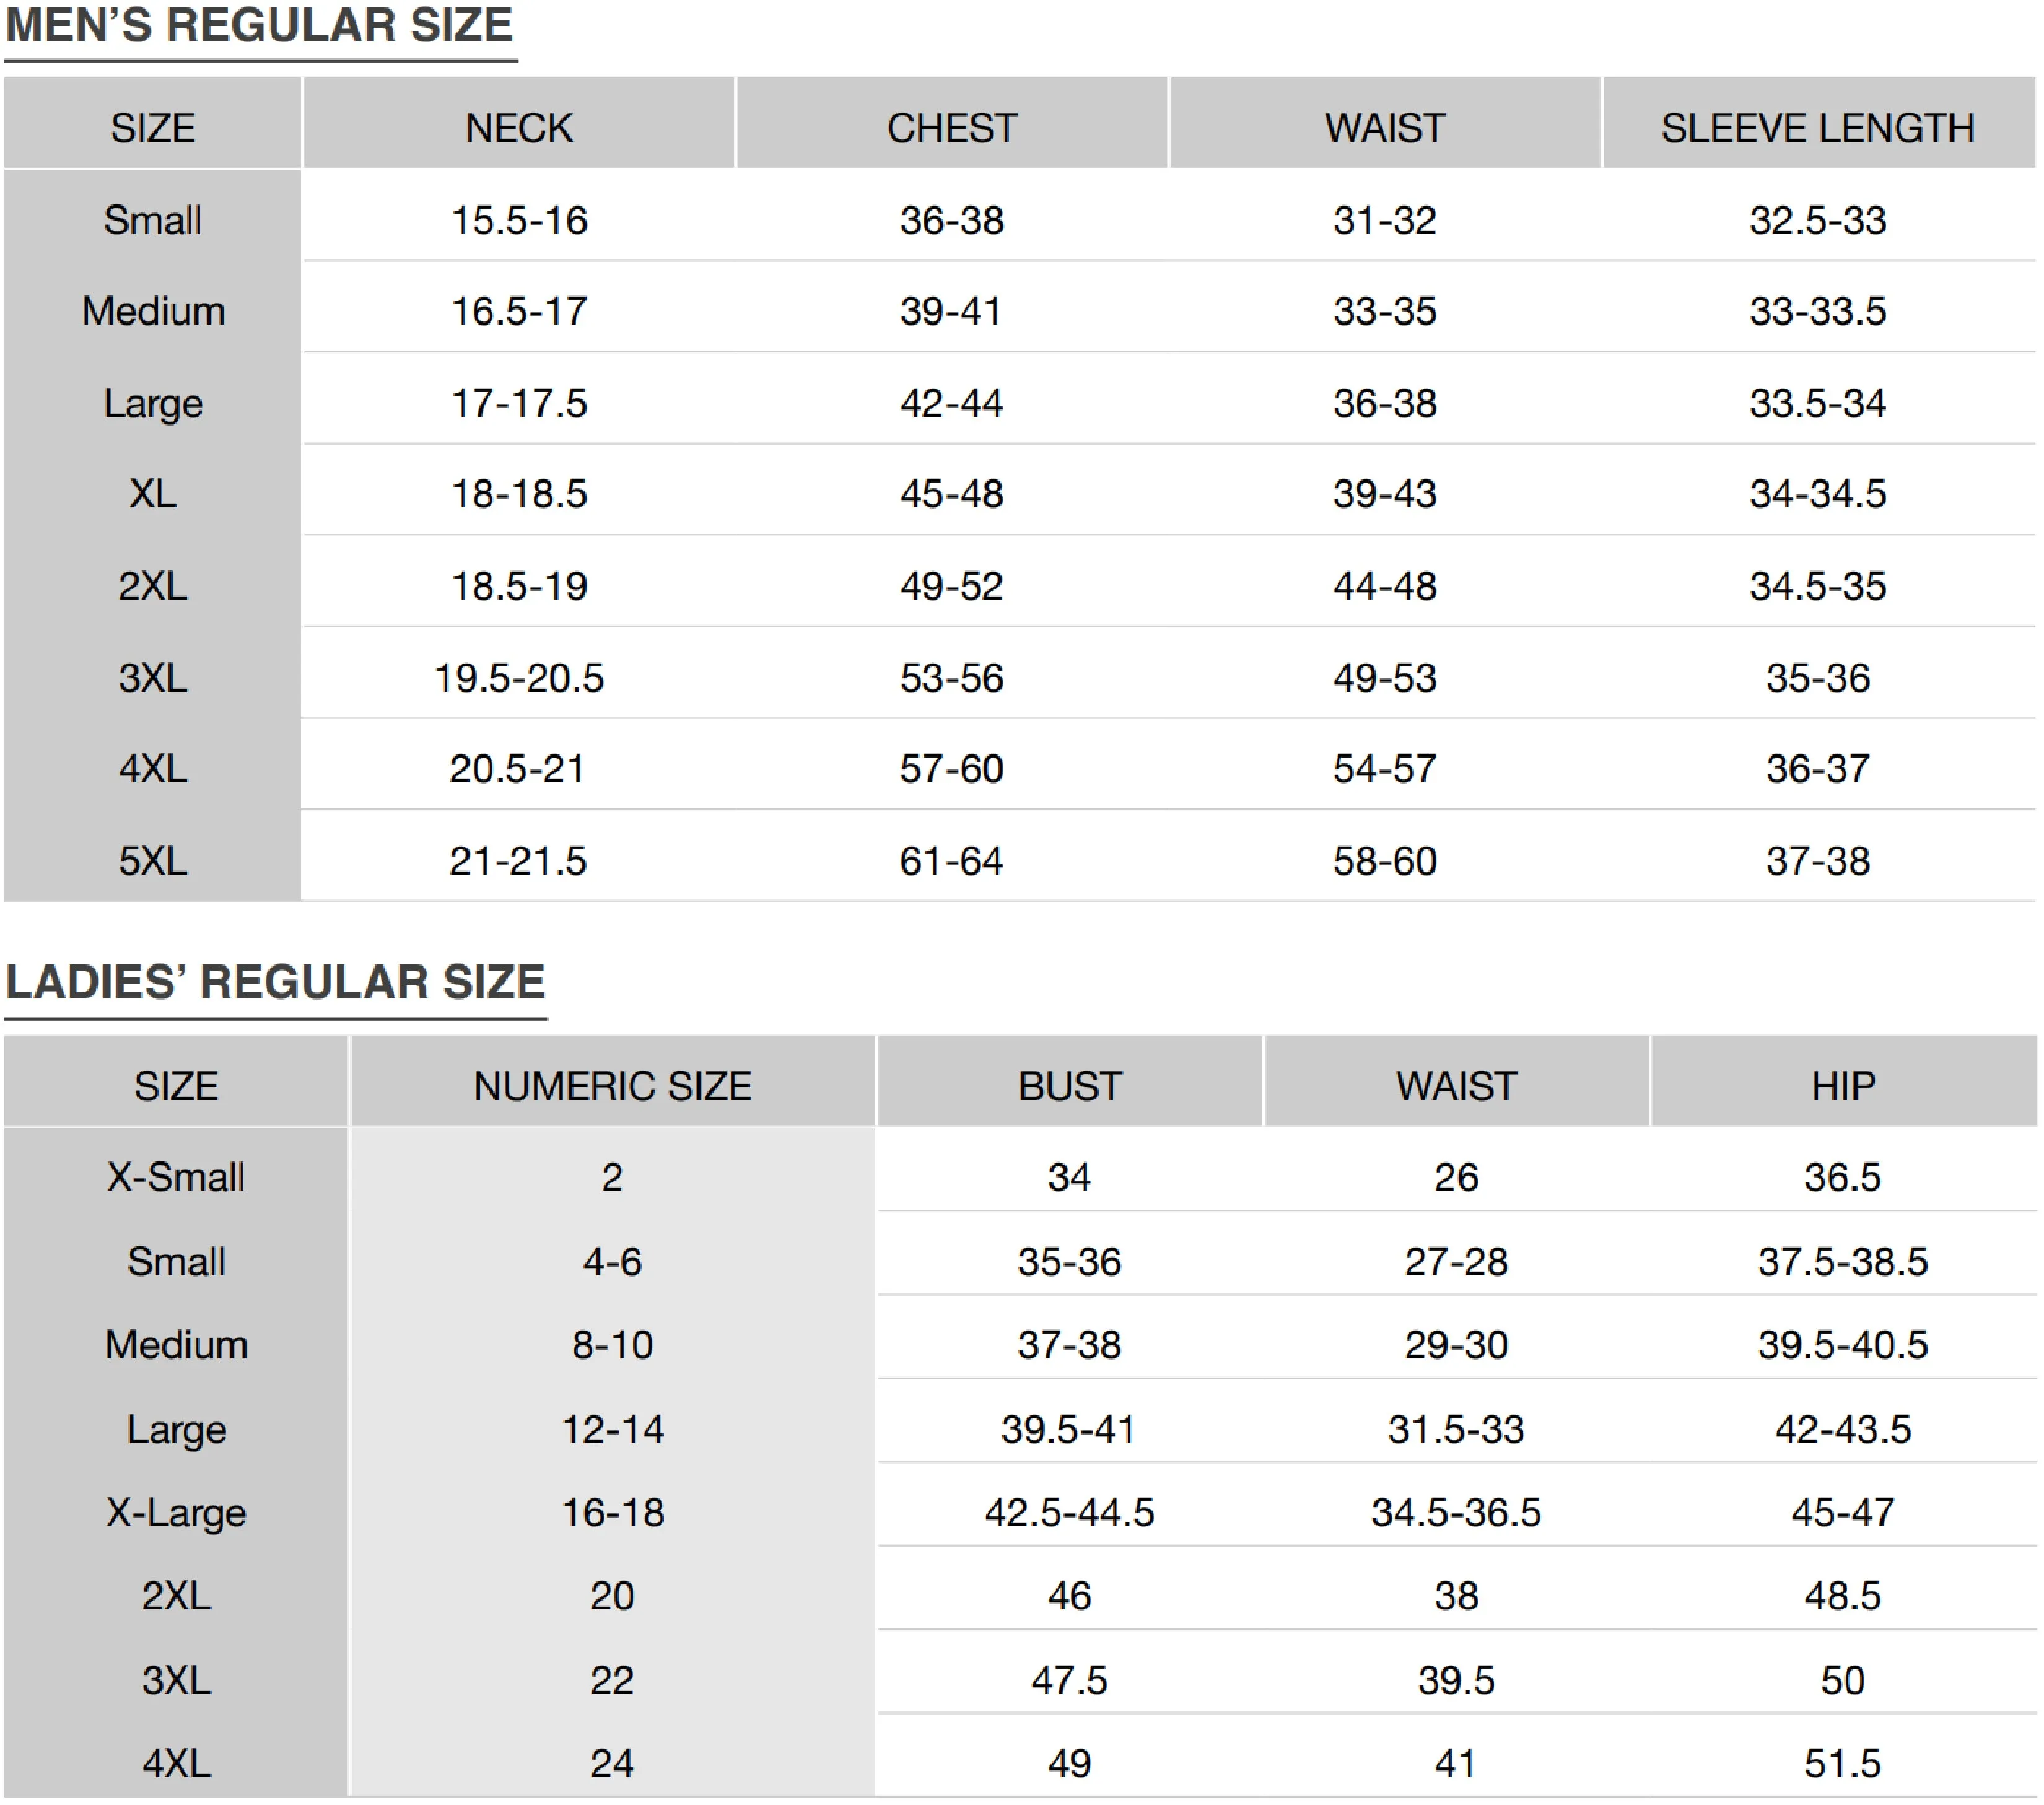This screenshot has height=1805, width=2044.
Task: Click chest value 45-48 in XL row
Action: [951, 493]
